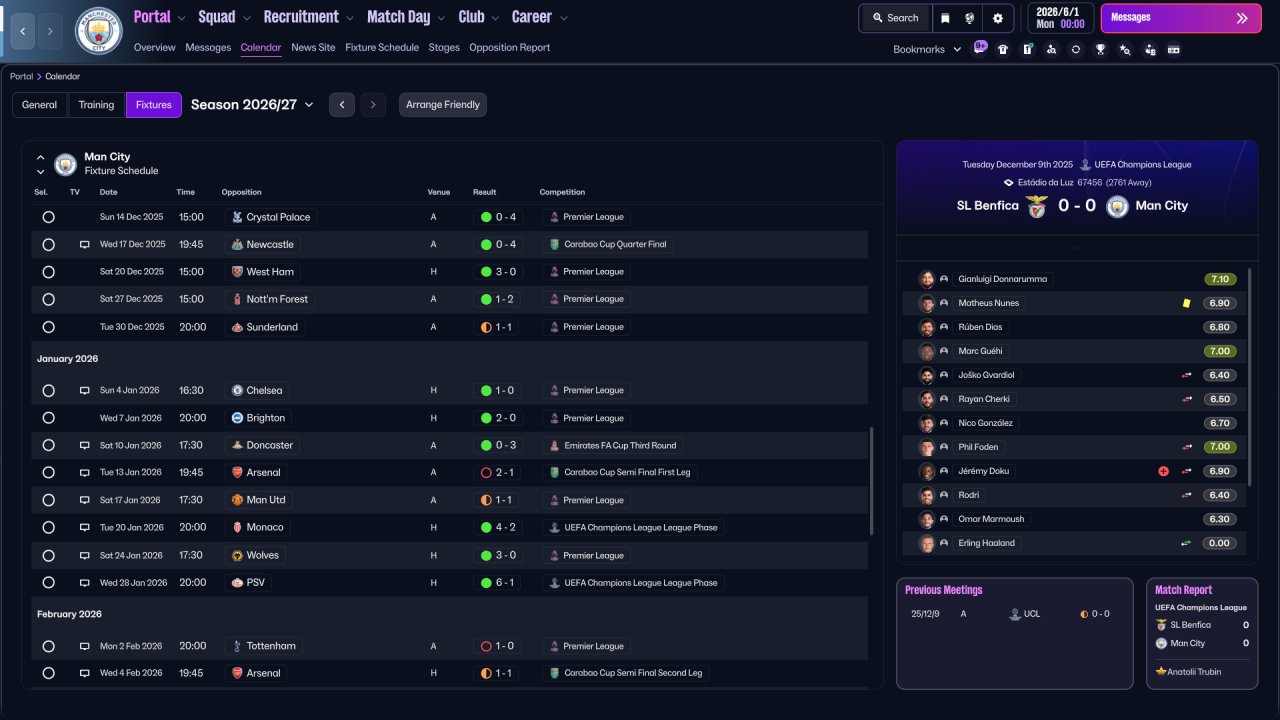Viewport: 1280px width, 720px height.
Task: Open the tactics board bookmark shortcut
Action: (1027, 49)
